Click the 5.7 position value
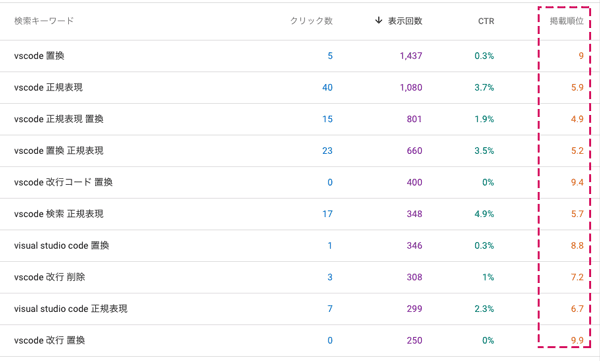The height and width of the screenshot is (361, 600). click(x=577, y=214)
